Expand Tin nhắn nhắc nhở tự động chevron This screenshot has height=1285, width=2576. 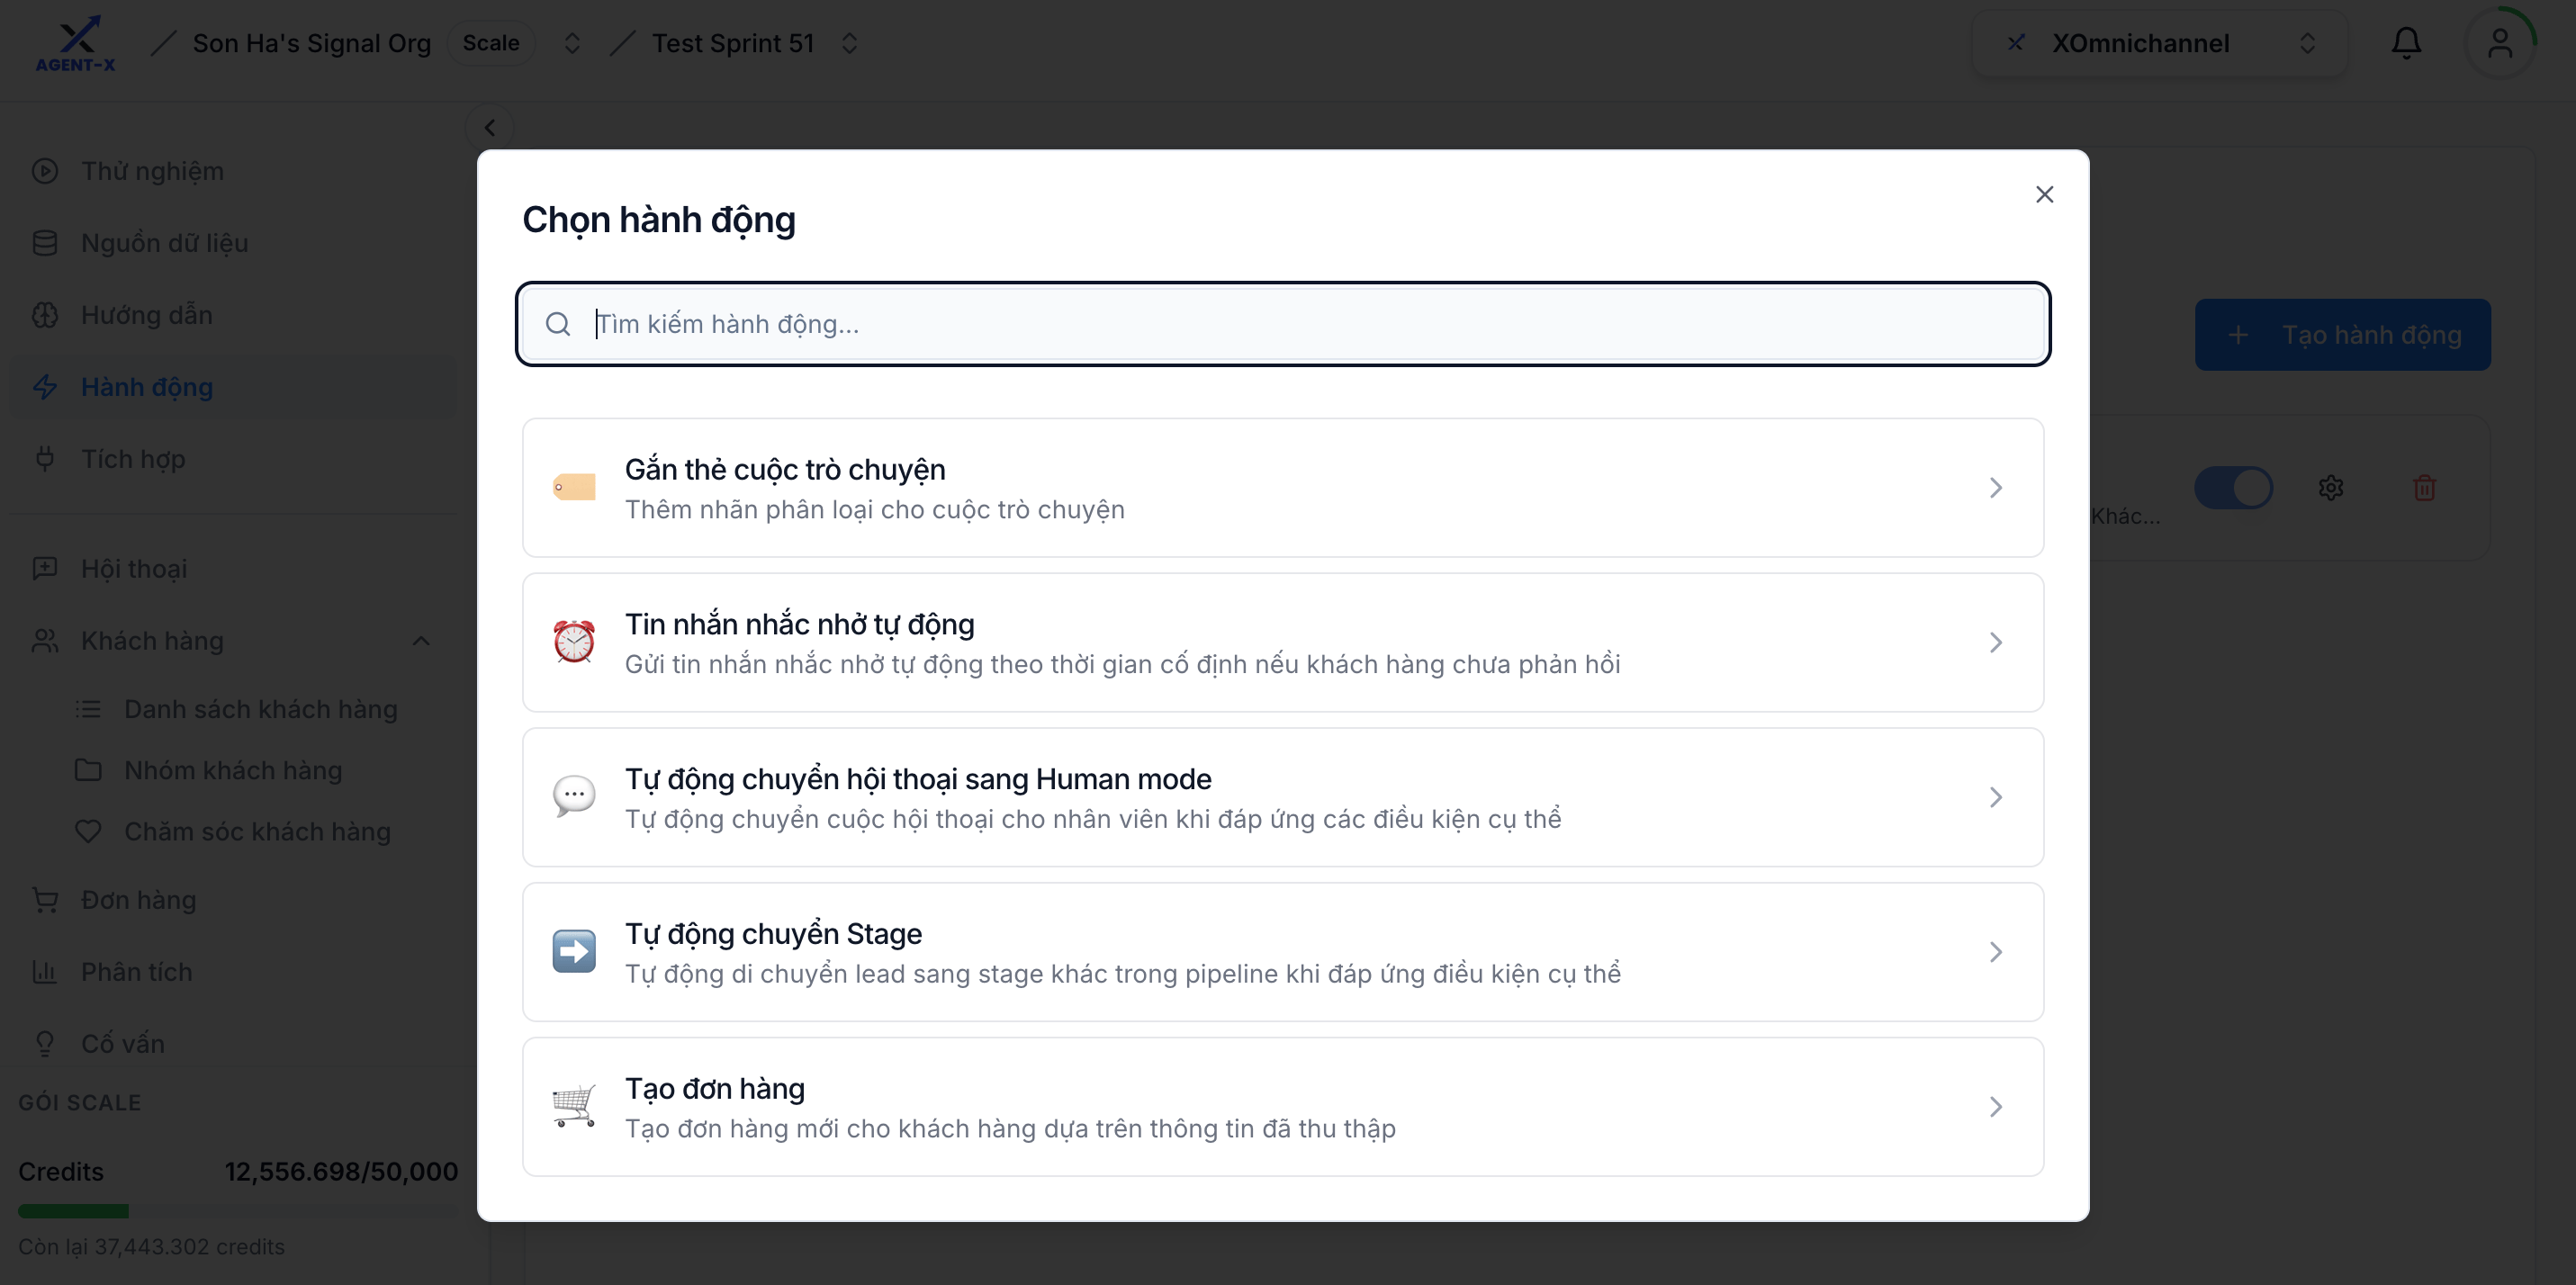(1995, 642)
